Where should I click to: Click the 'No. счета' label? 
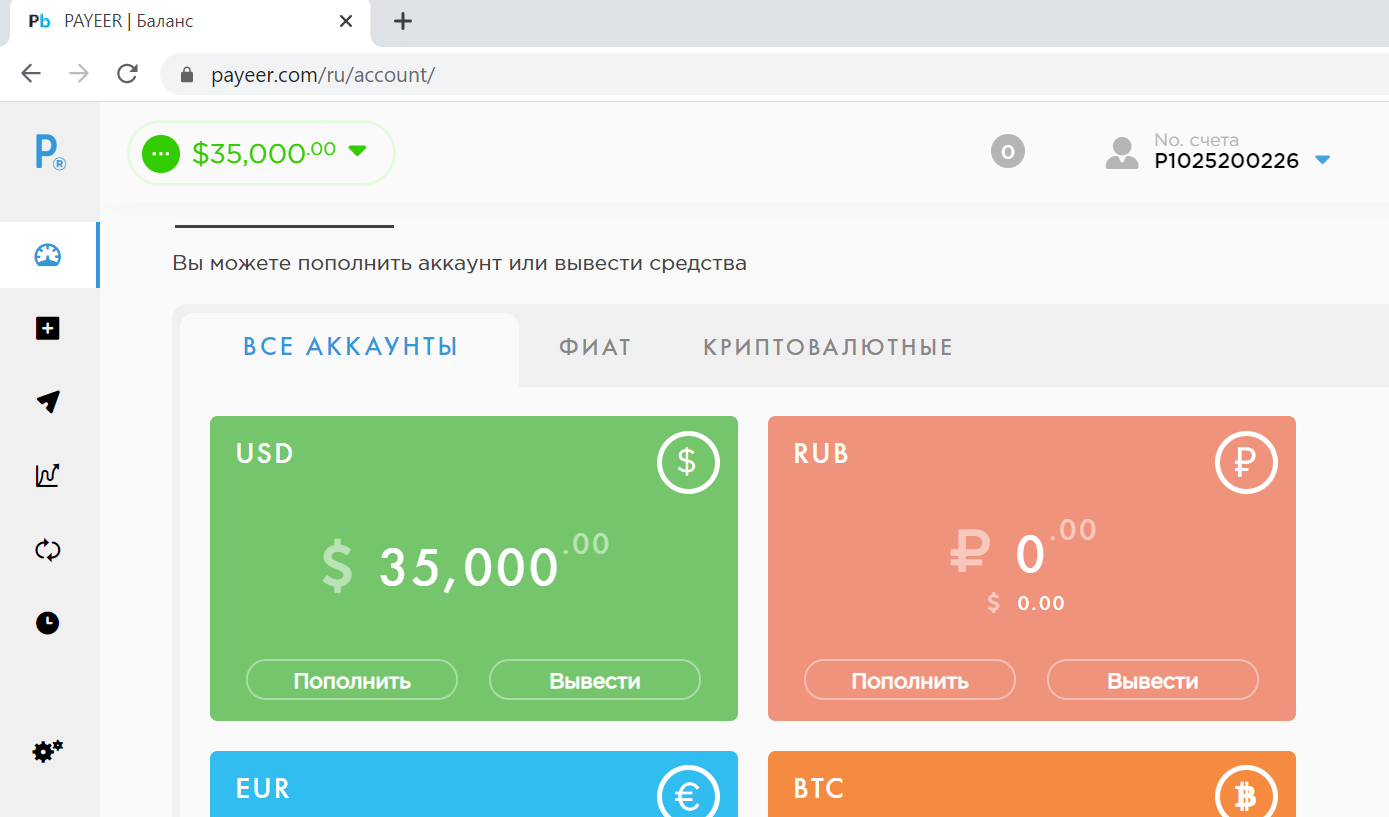(x=1196, y=140)
